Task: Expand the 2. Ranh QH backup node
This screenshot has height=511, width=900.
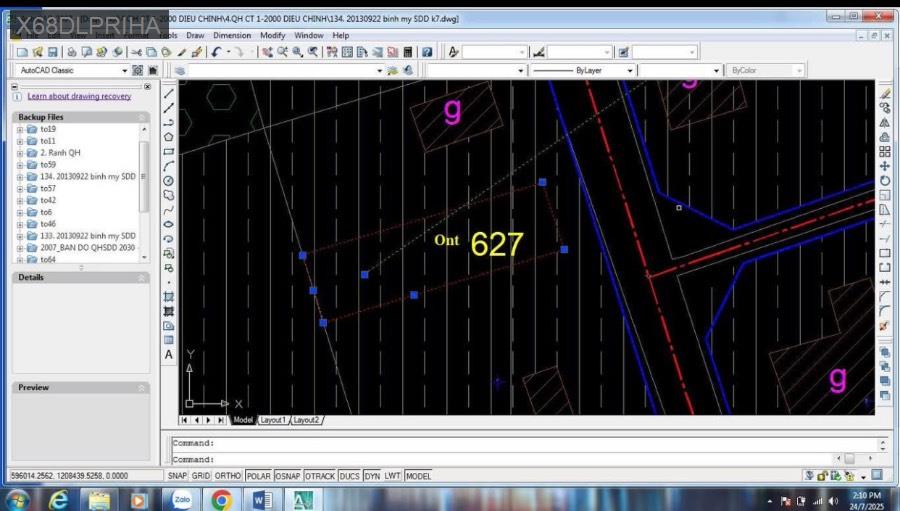Action: coord(19,153)
